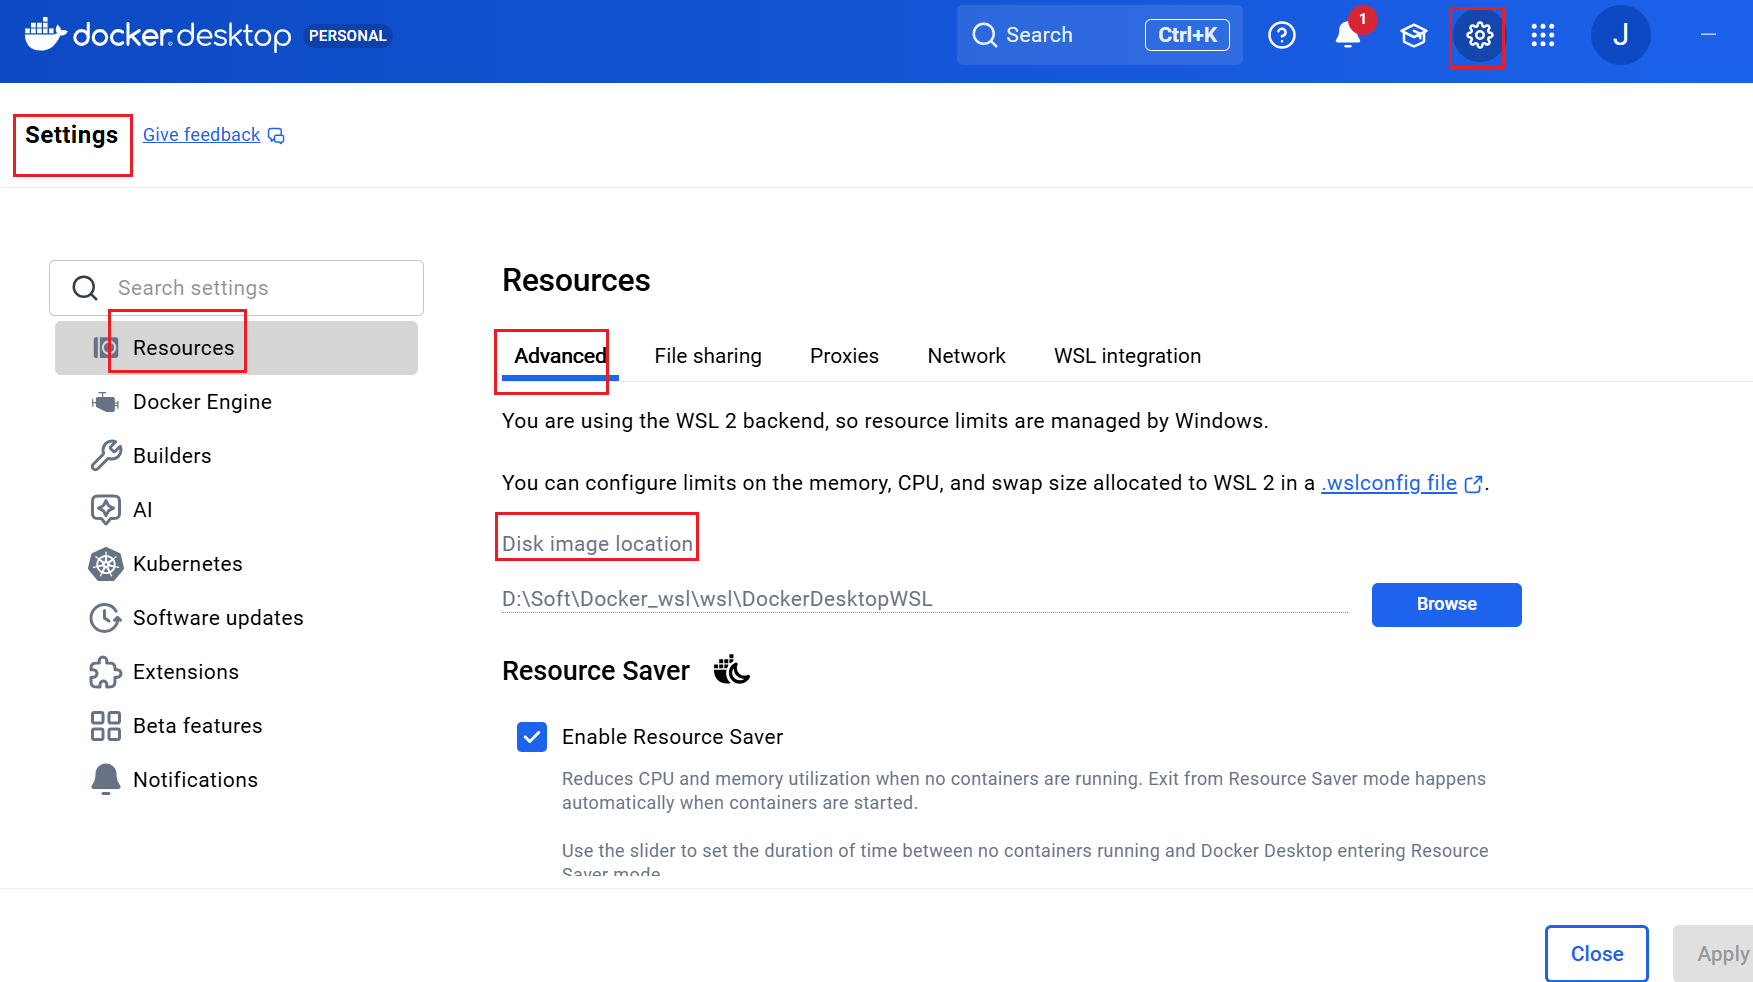Open the J user account avatar
The image size is (1753, 982).
tap(1620, 35)
